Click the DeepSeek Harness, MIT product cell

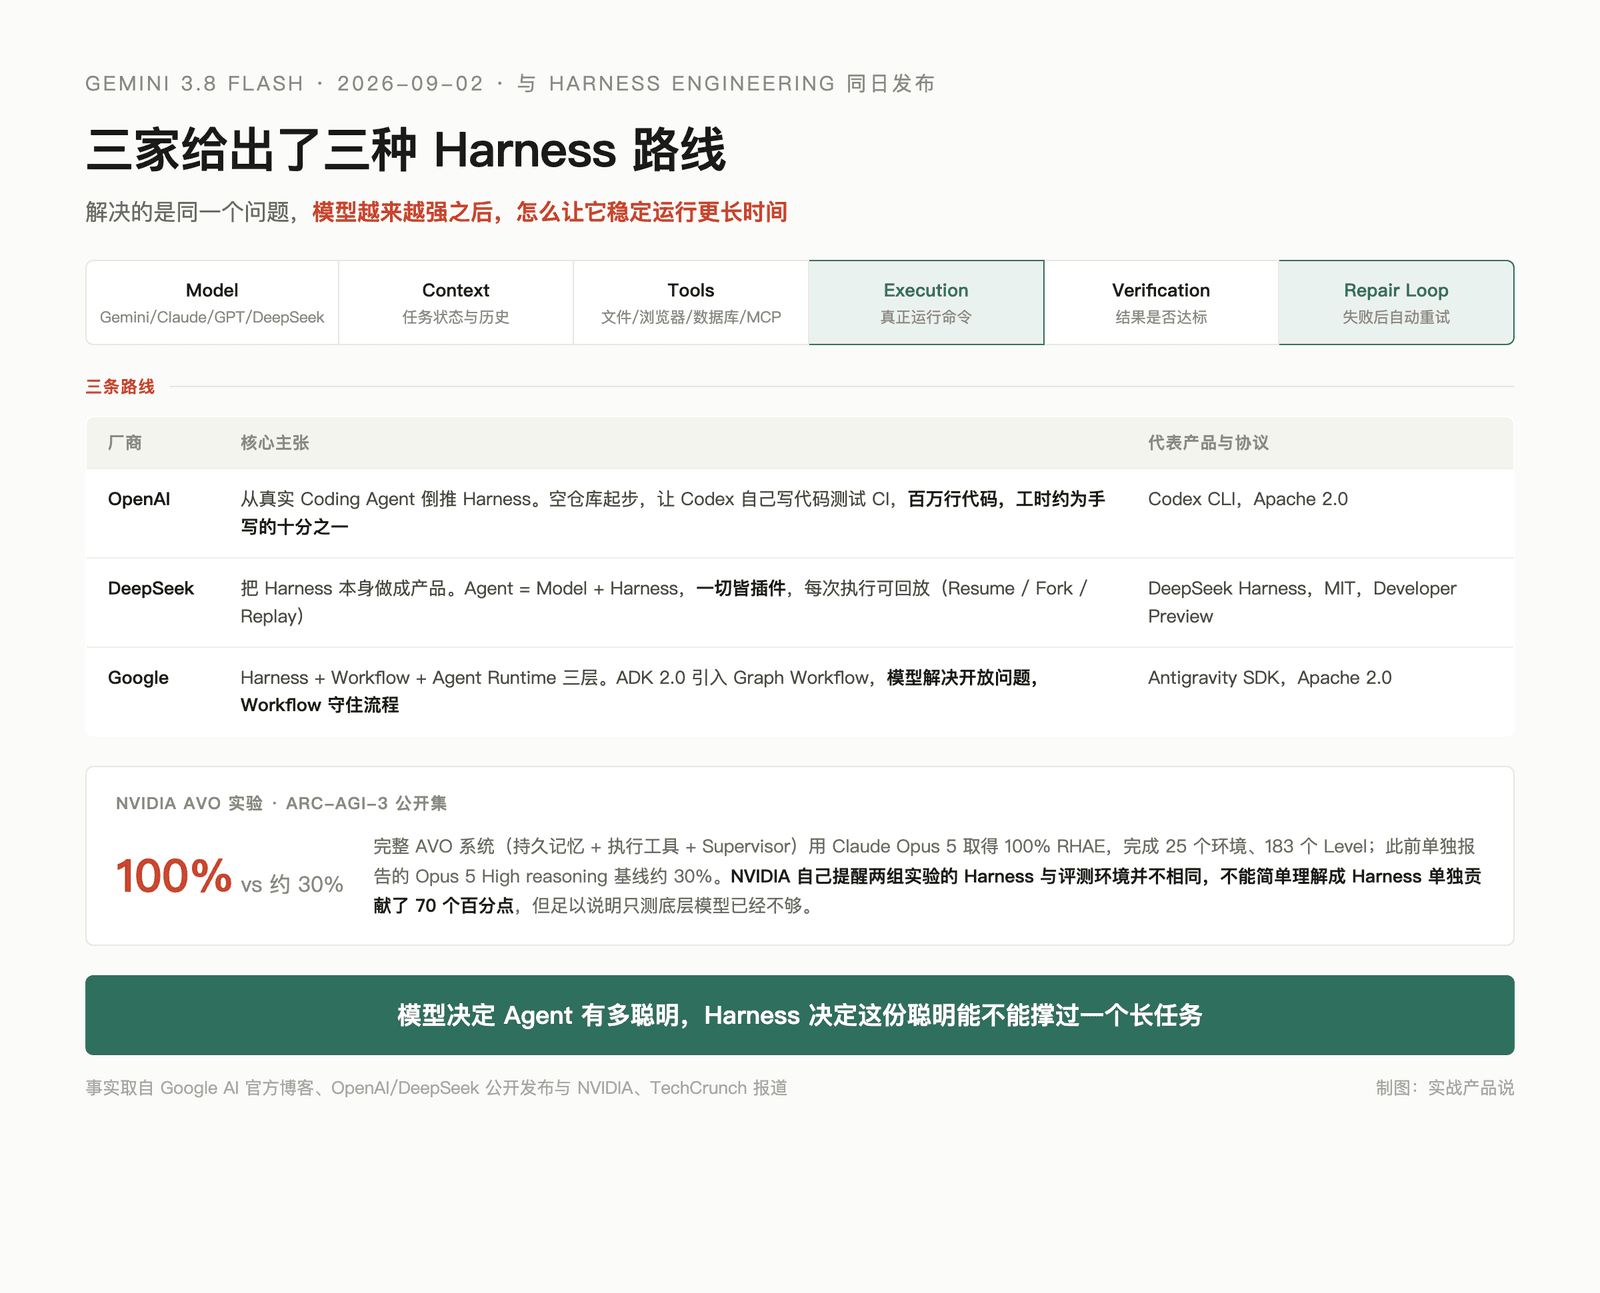tap(1302, 602)
